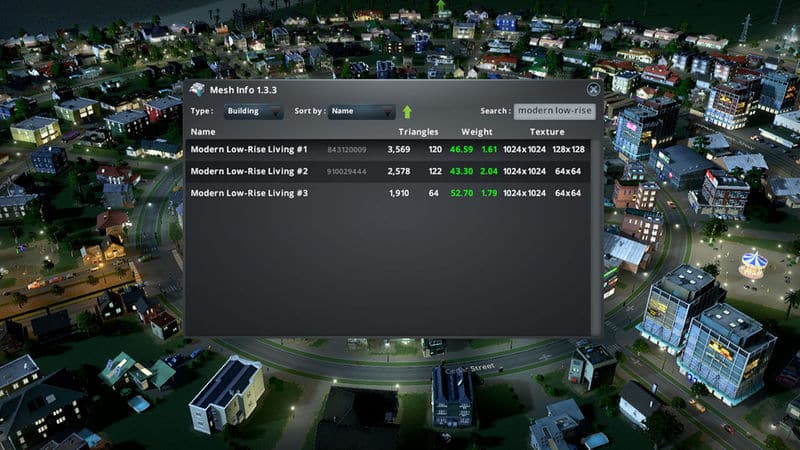
Task: Open the Type dropdown set to Building
Action: tap(253, 112)
